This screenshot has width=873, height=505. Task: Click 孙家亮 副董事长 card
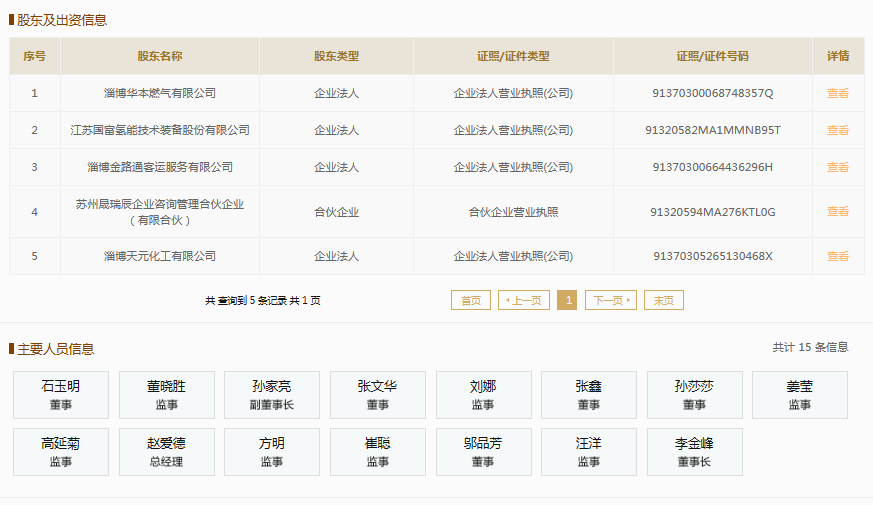click(x=272, y=395)
